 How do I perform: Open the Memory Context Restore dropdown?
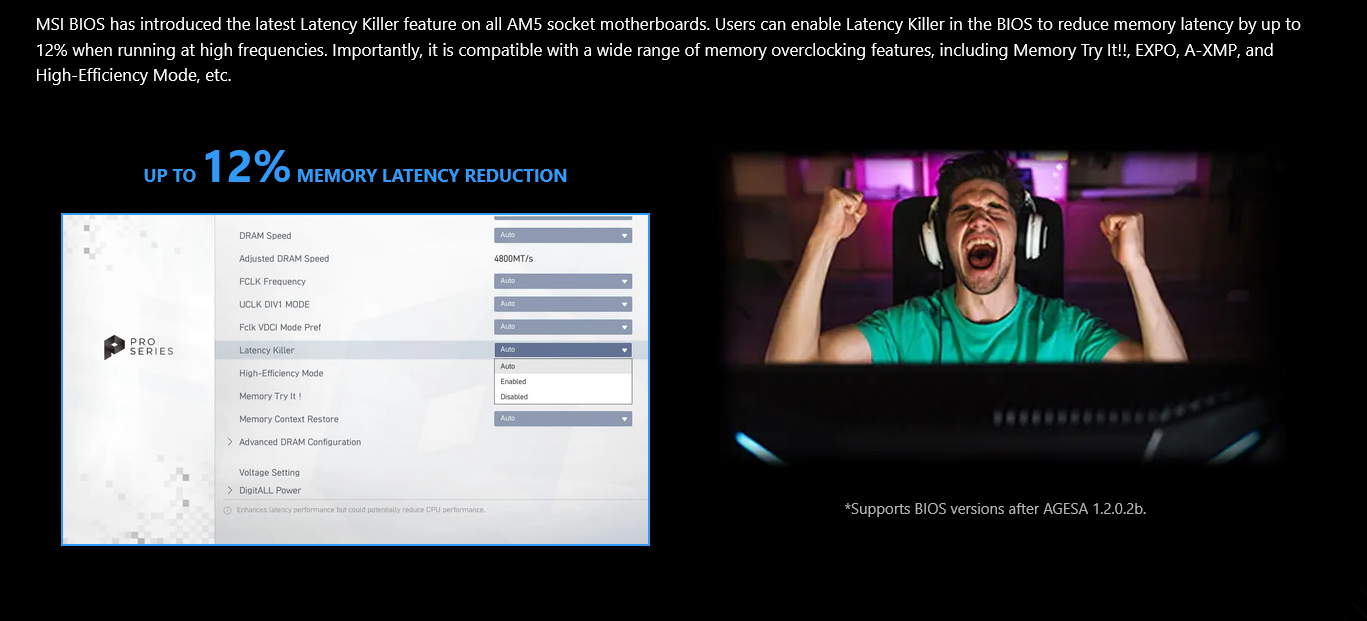point(563,419)
